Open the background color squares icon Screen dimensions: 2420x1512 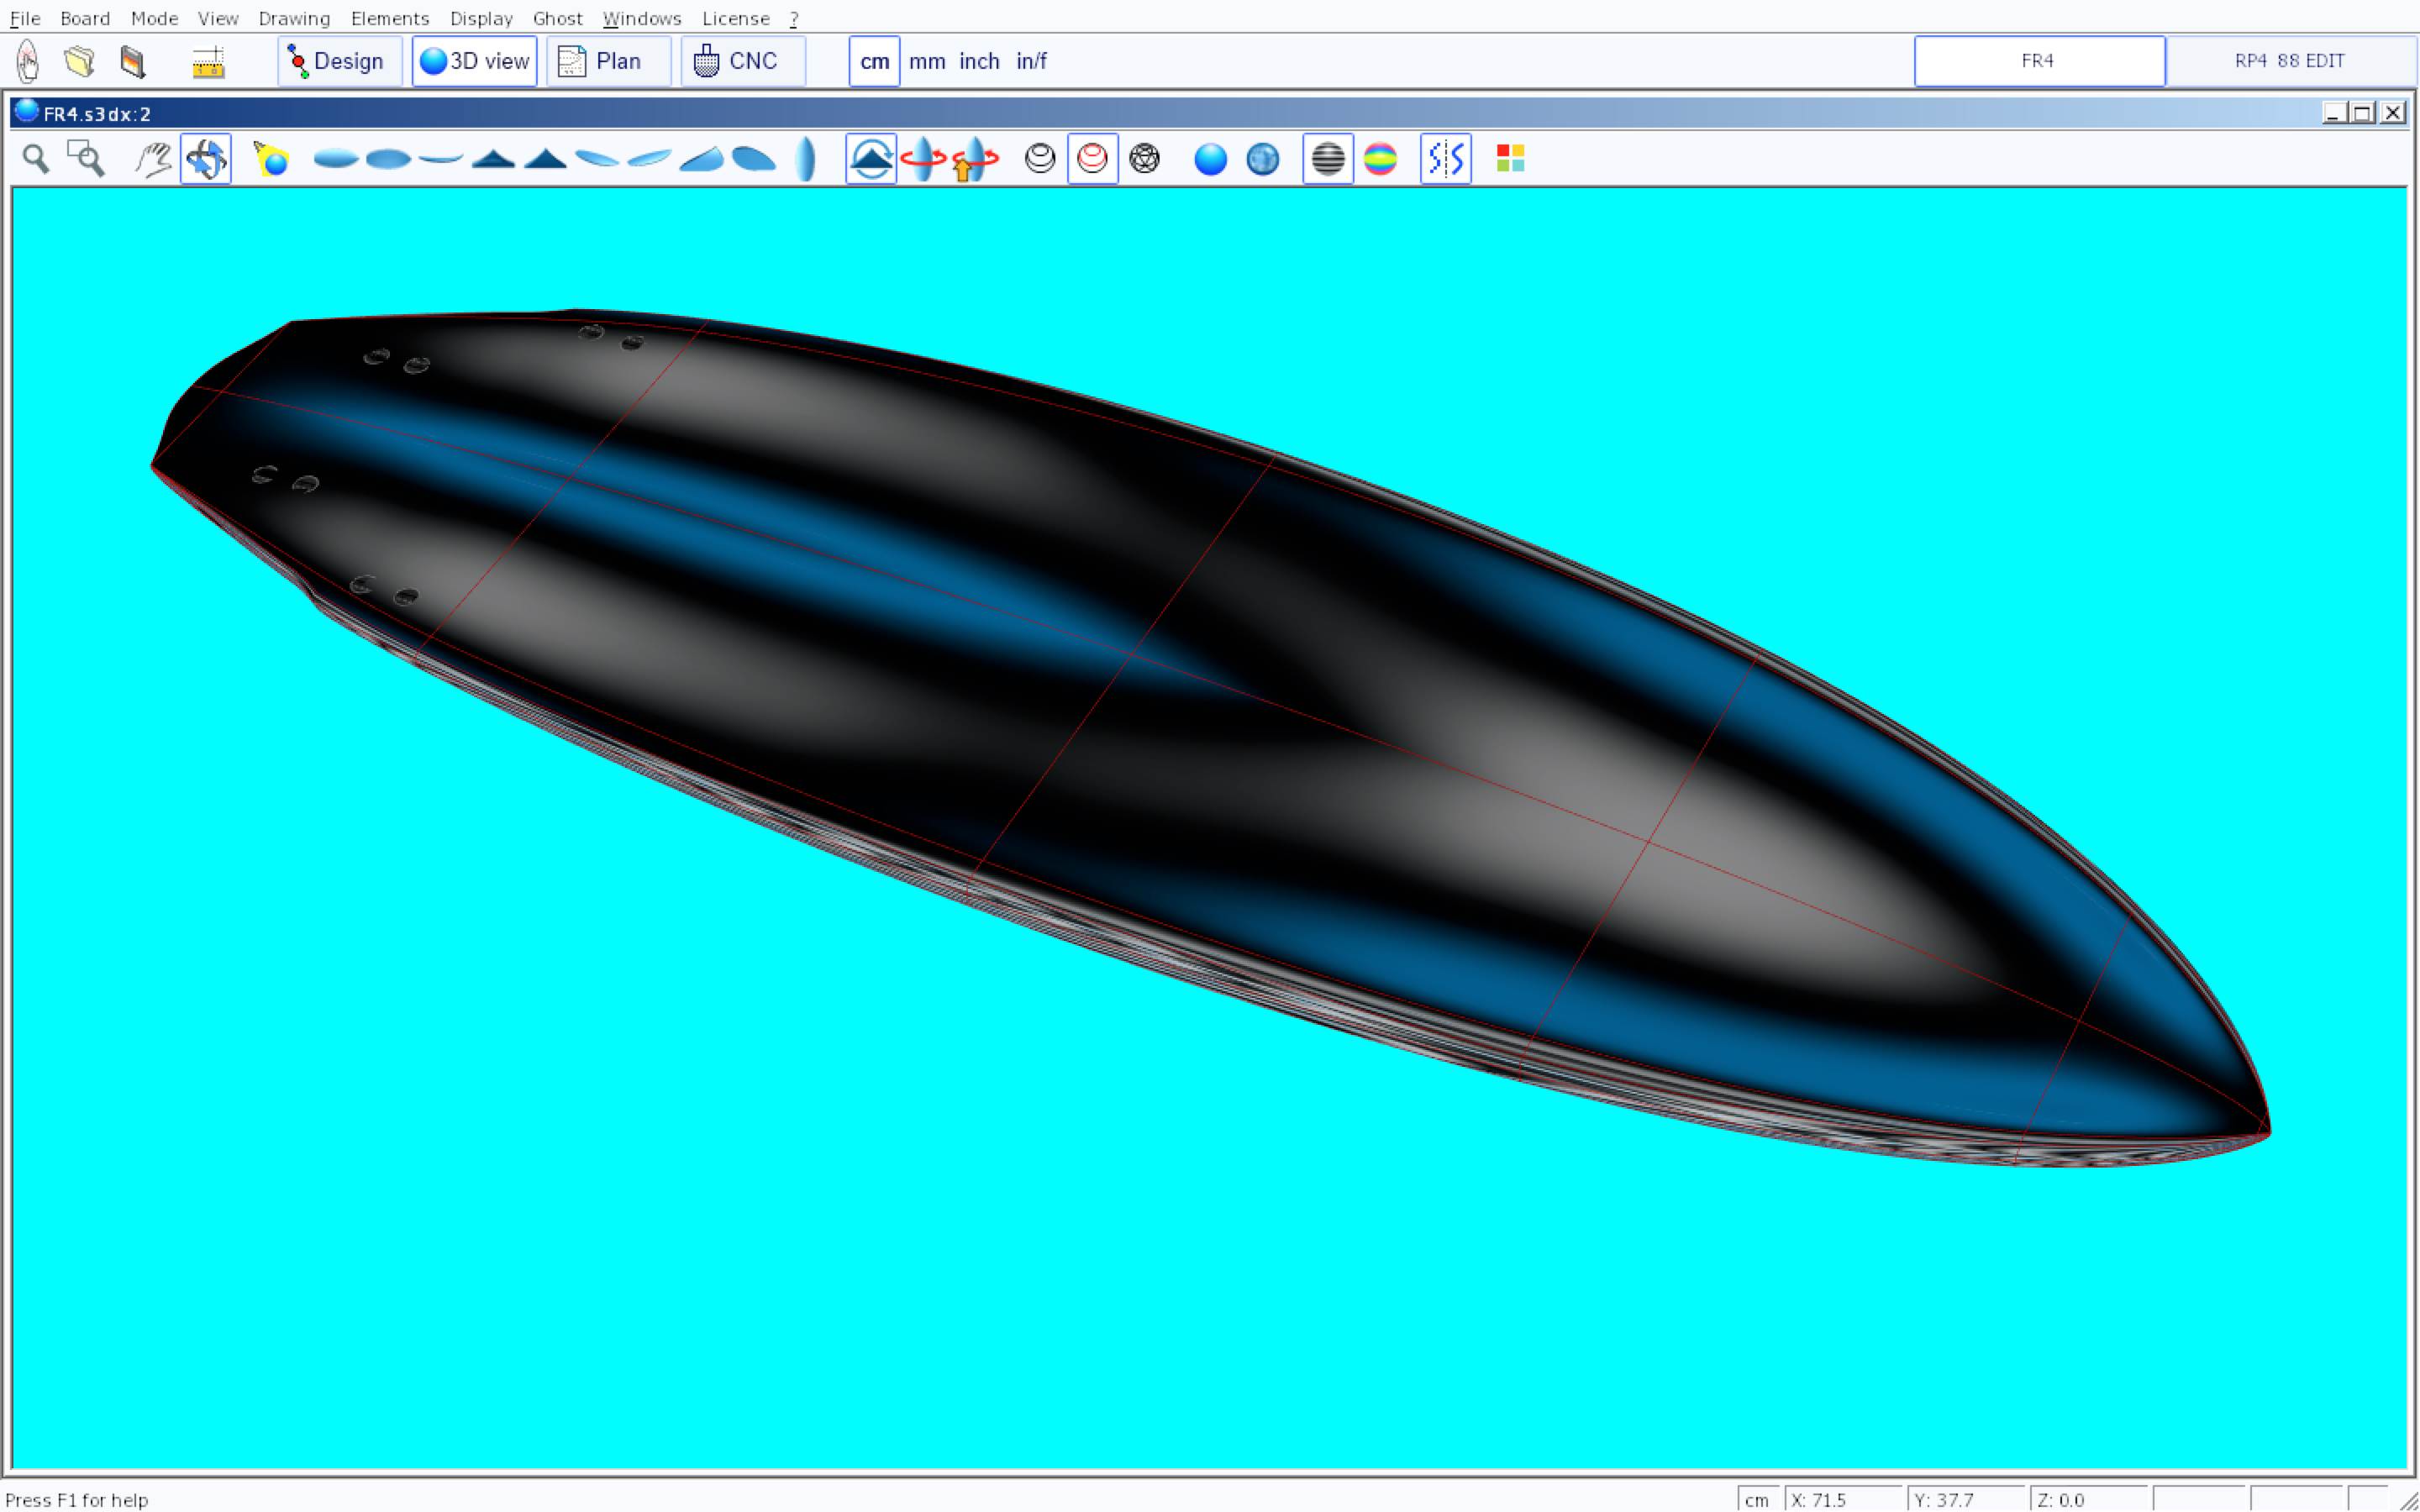1510,159
